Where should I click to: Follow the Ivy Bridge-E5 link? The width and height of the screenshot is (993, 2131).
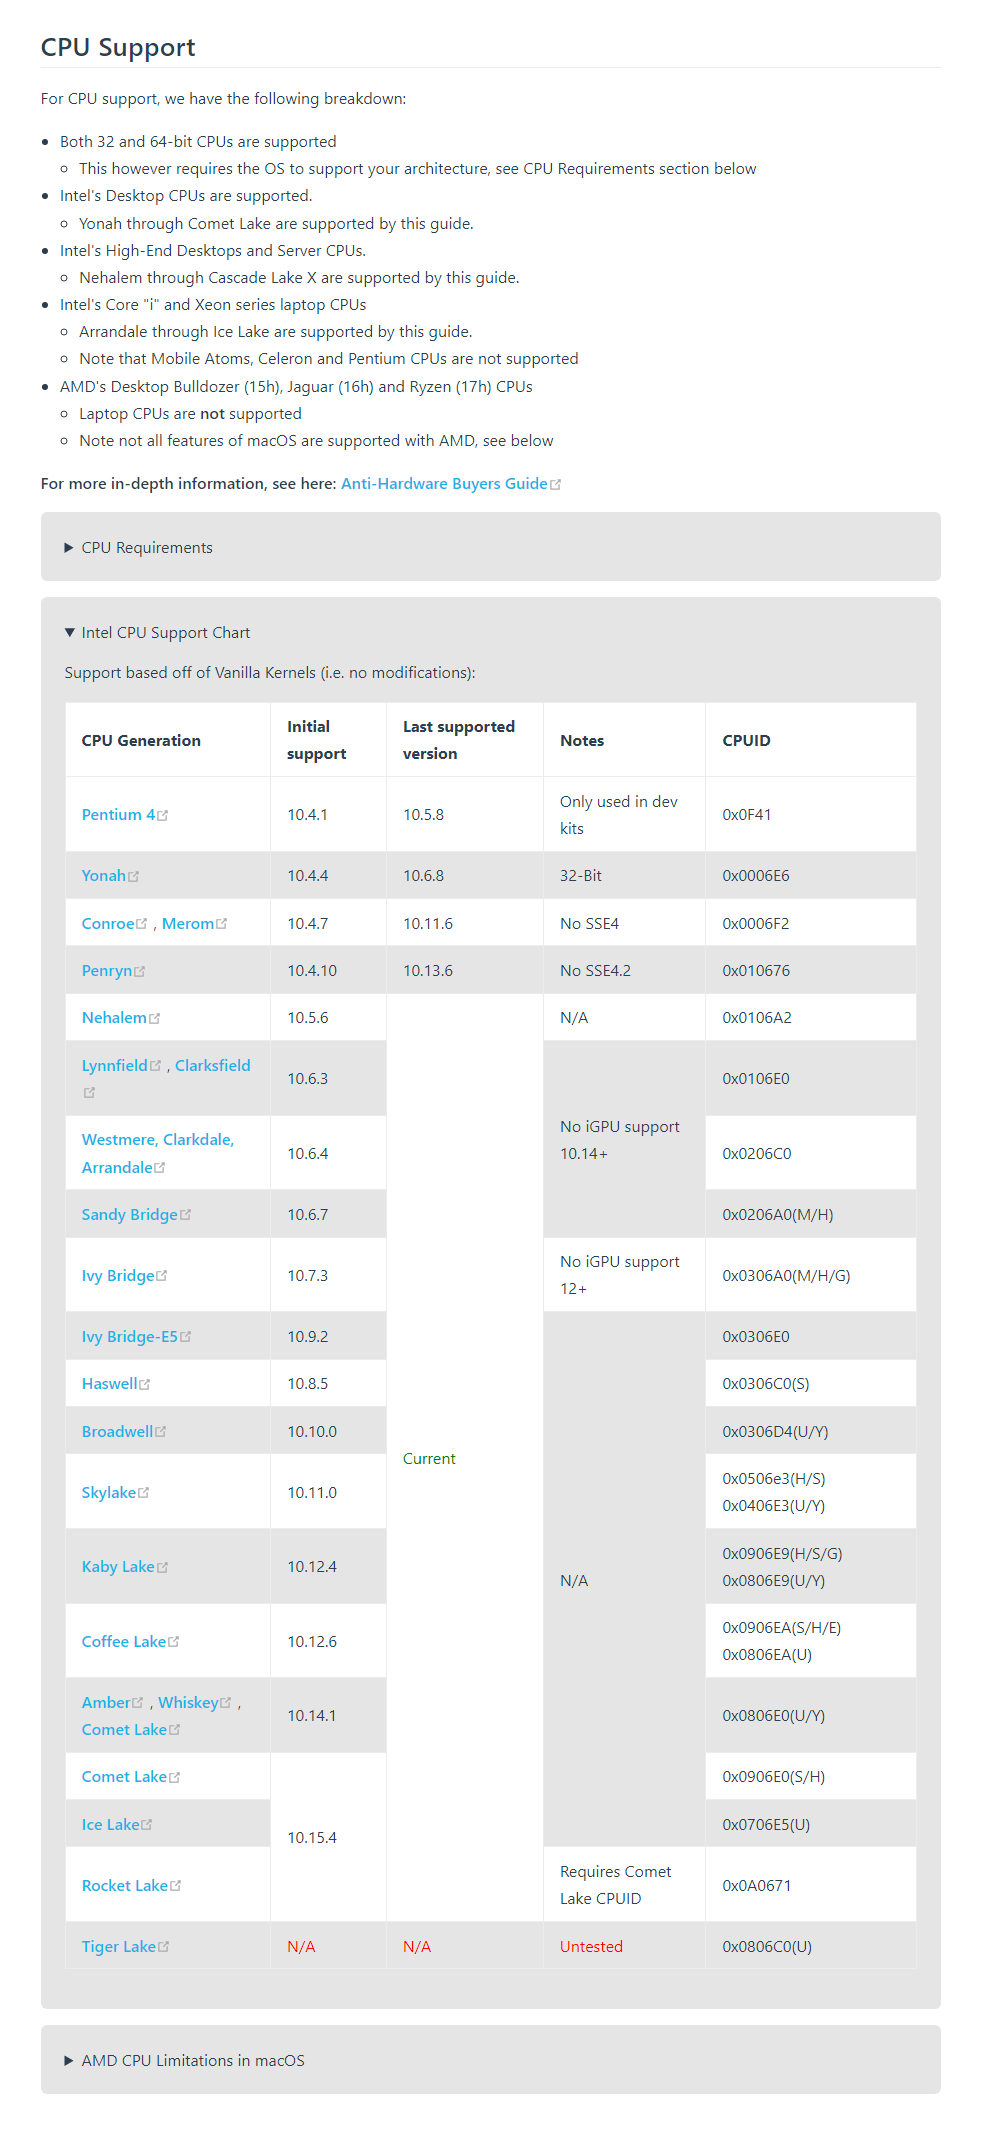coord(129,1337)
